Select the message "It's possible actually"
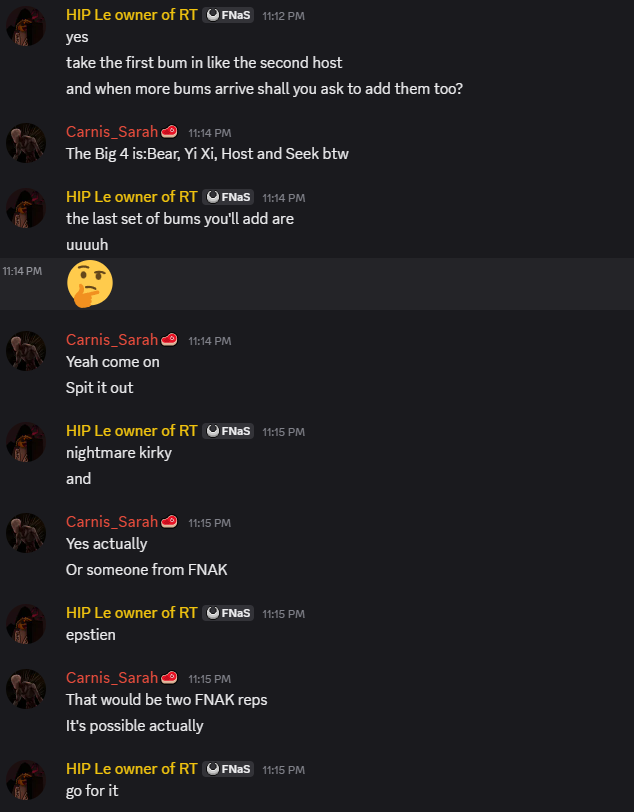 click(134, 726)
